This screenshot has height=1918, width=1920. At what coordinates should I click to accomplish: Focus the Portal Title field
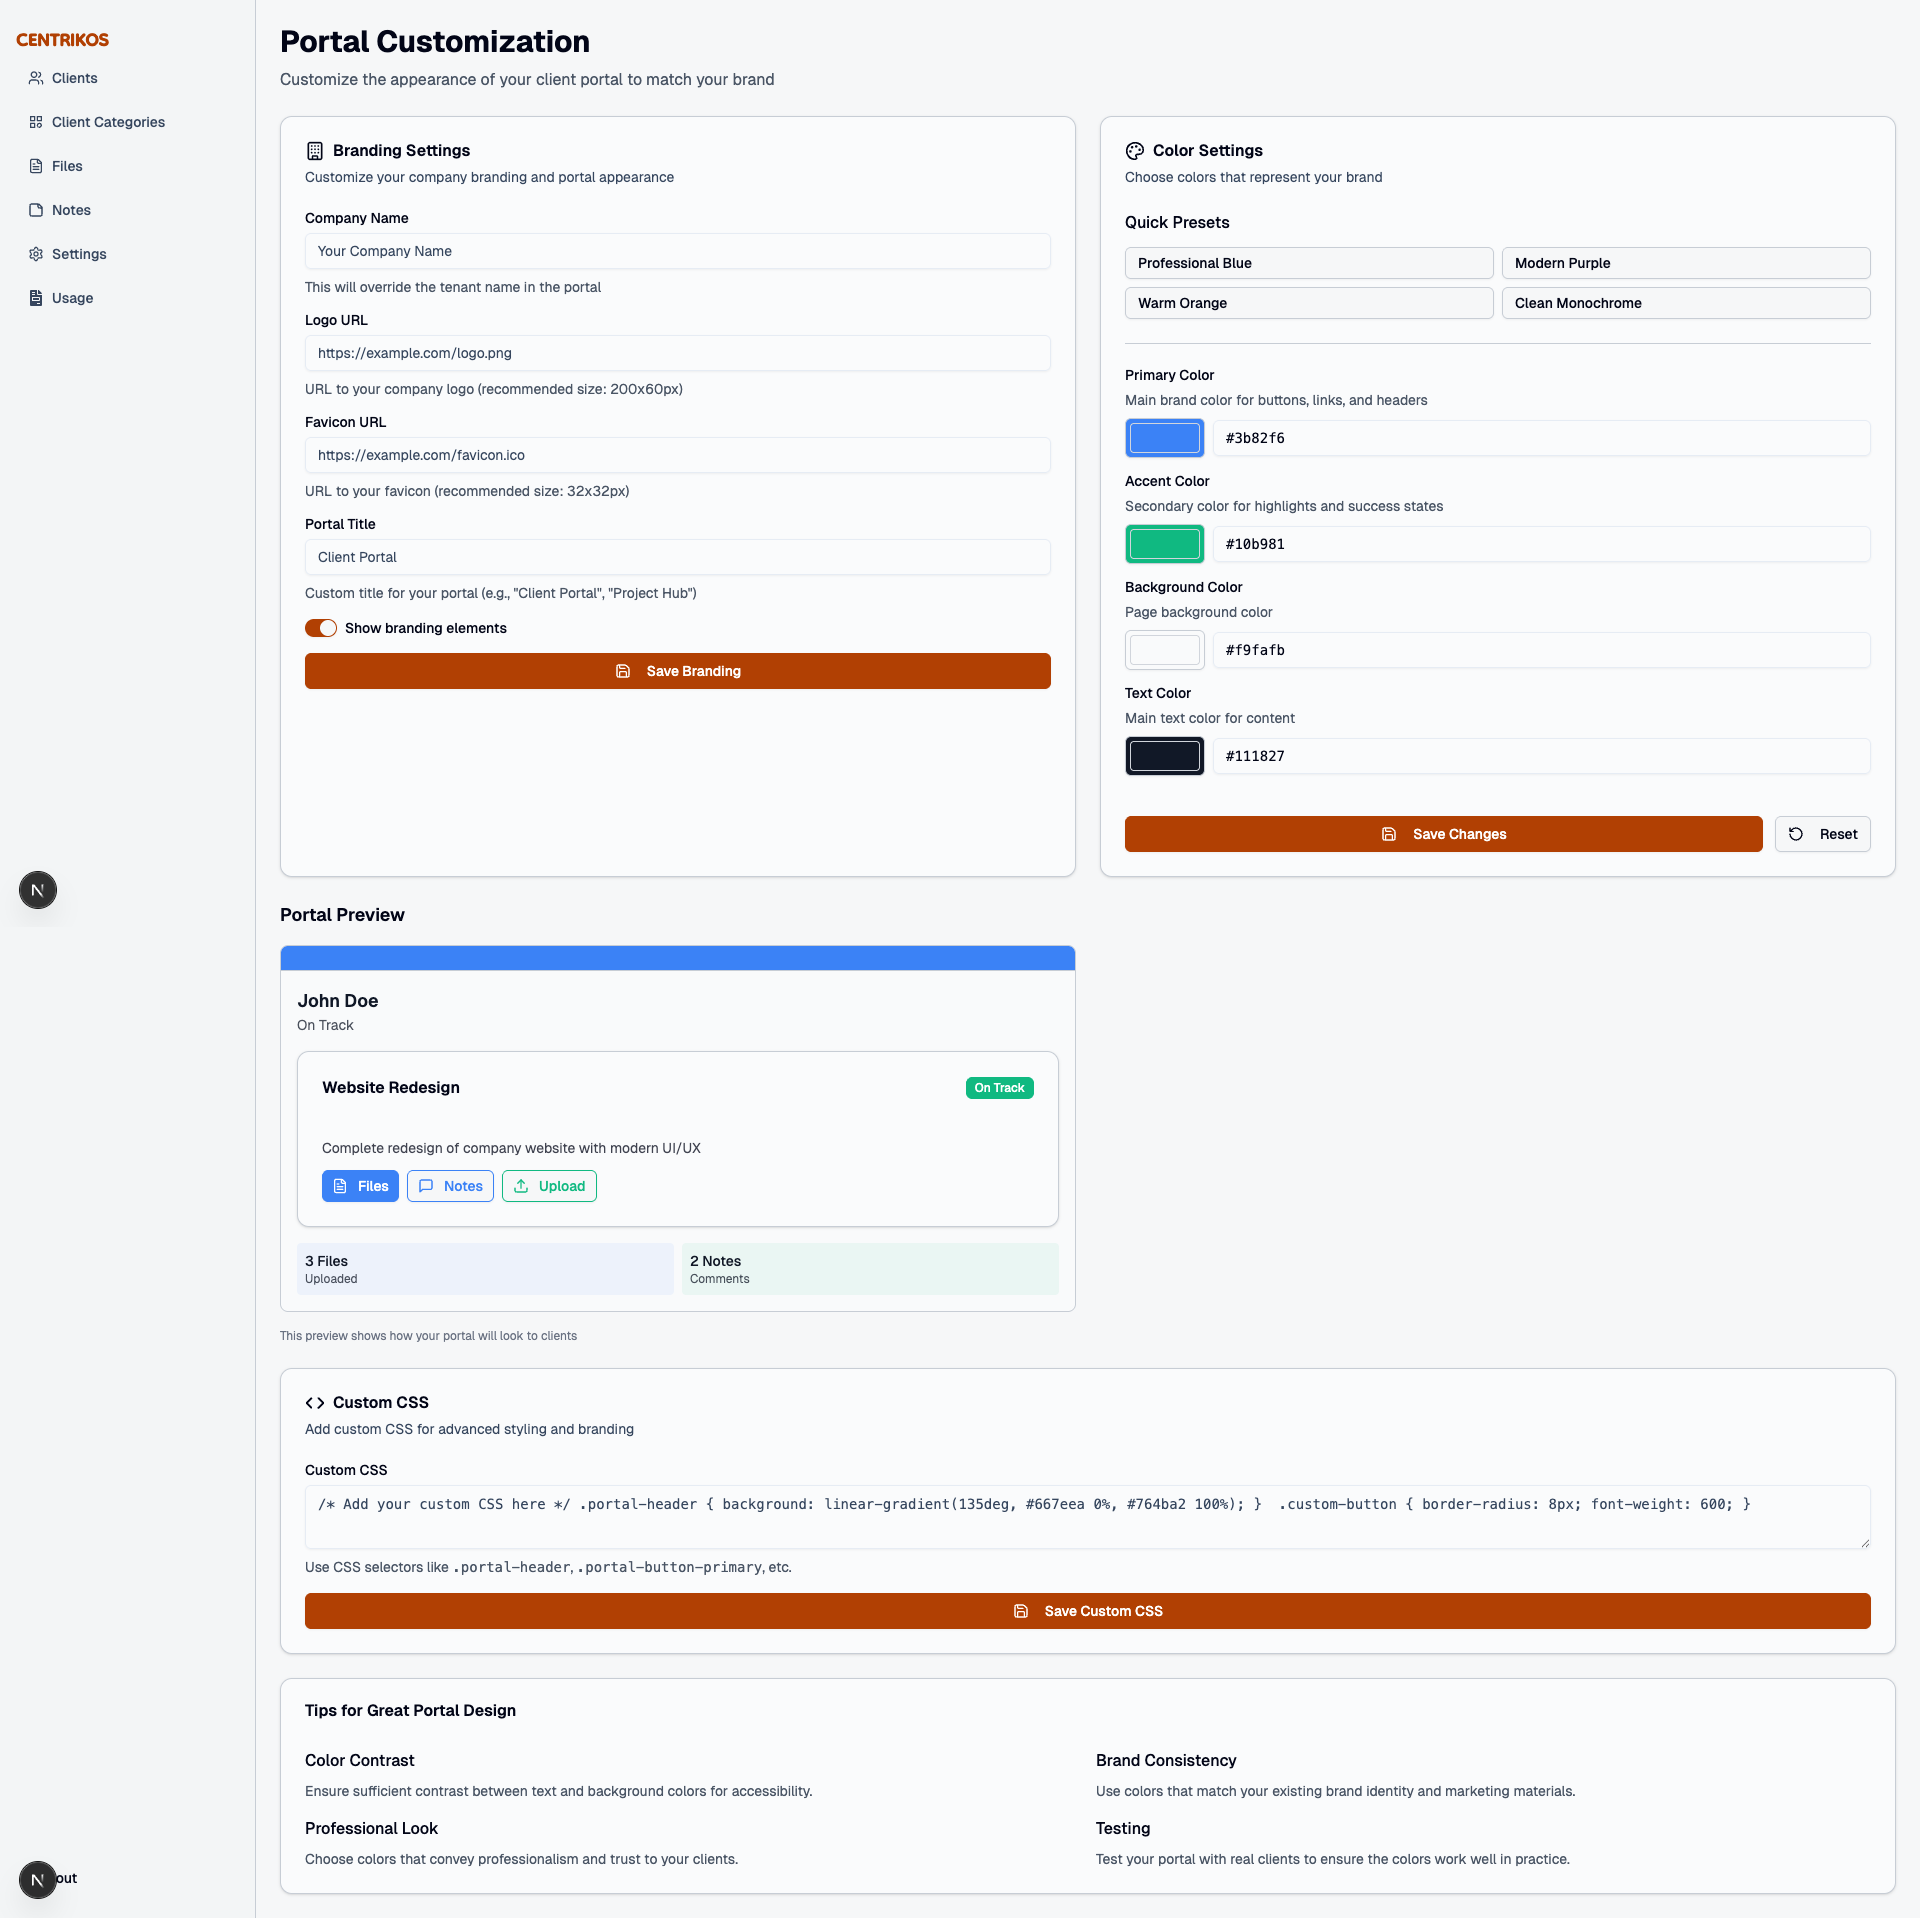[678, 557]
